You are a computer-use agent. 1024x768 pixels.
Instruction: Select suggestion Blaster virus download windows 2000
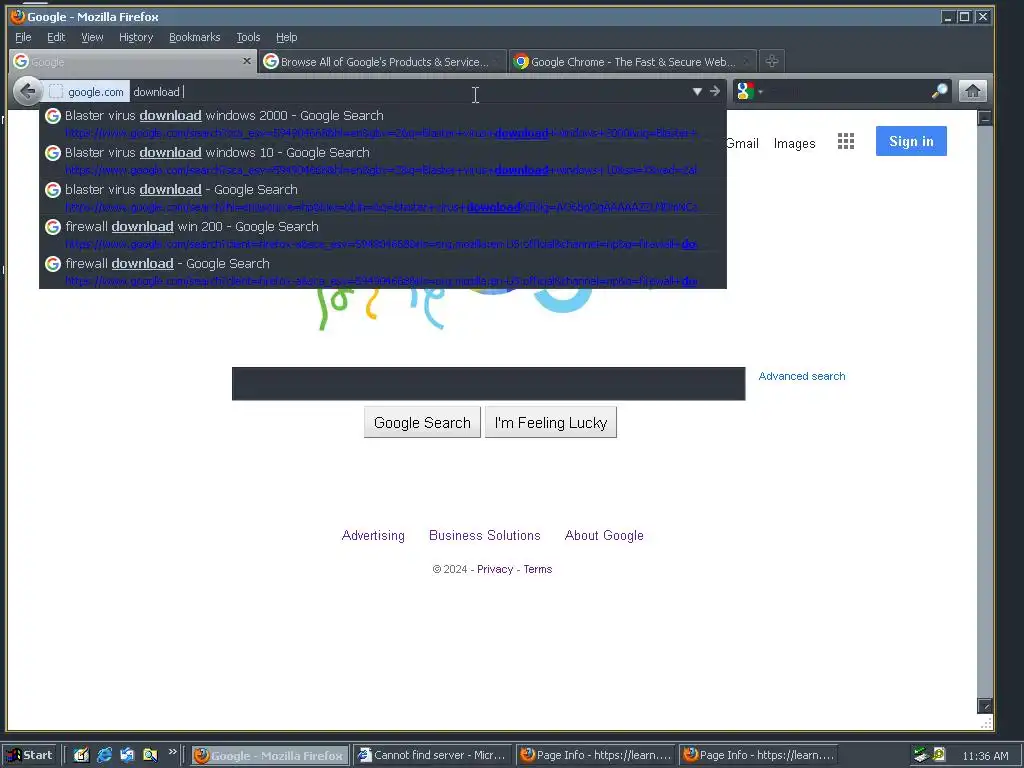pyautogui.click(x=383, y=123)
